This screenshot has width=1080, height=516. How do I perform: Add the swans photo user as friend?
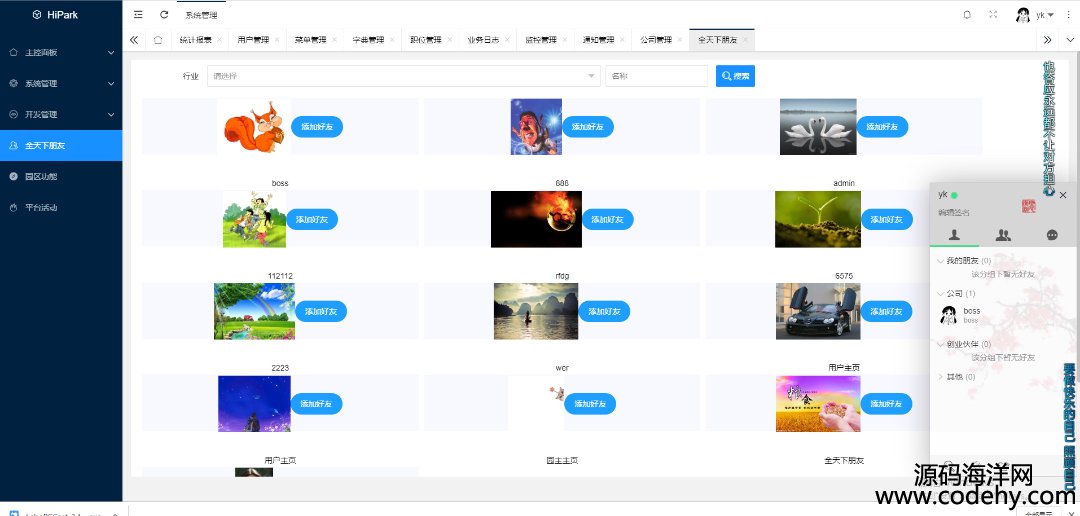click(882, 127)
